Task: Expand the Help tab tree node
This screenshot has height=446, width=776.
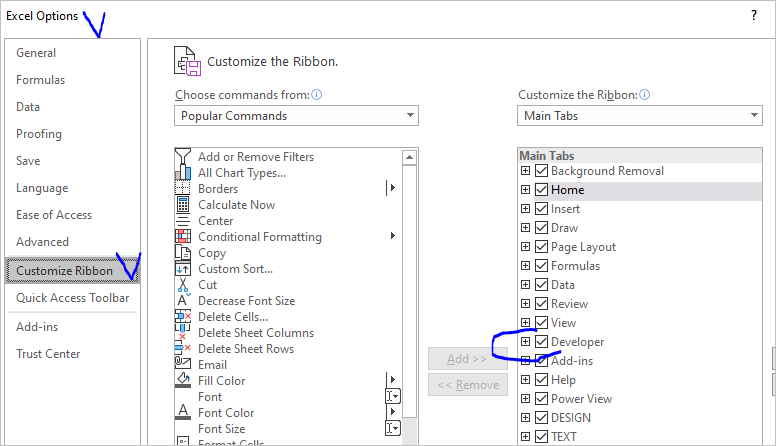Action: tap(526, 380)
